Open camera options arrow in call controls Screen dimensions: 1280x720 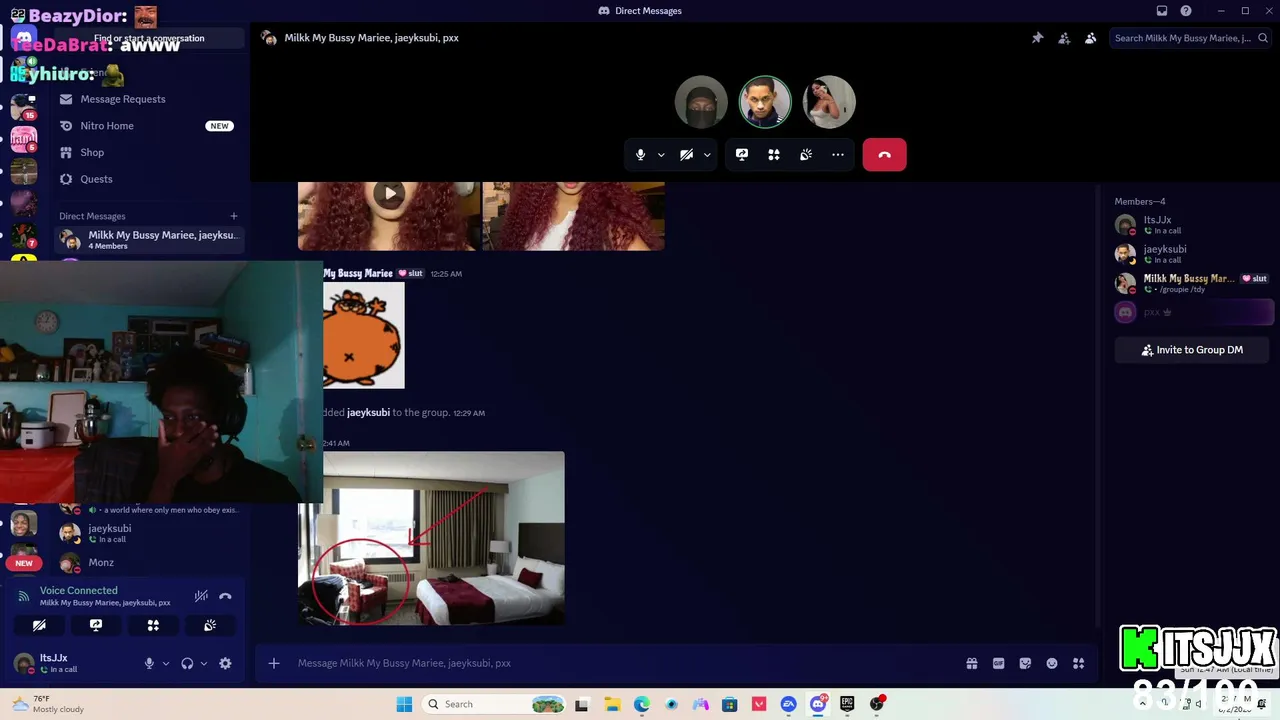[x=707, y=155]
